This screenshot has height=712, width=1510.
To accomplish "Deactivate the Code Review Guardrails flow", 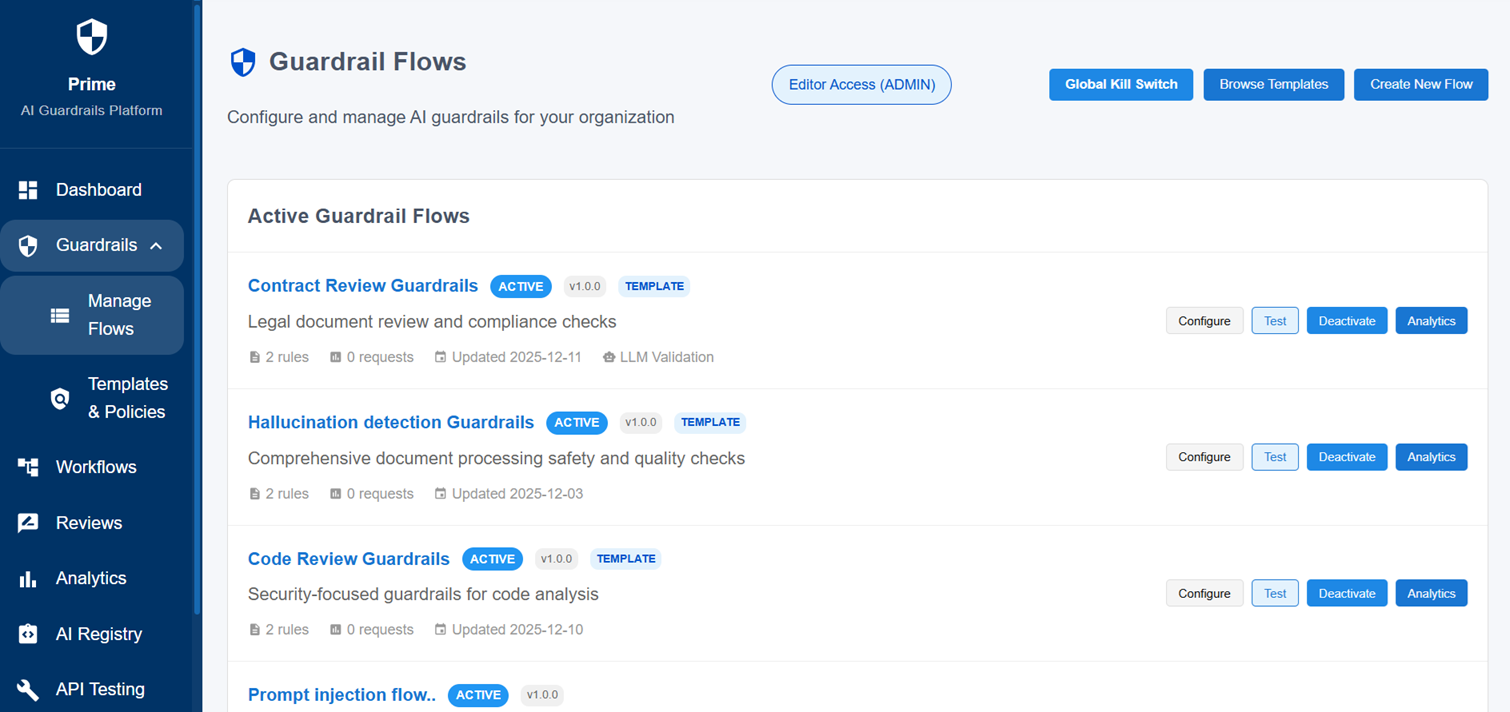I will pyautogui.click(x=1346, y=594).
